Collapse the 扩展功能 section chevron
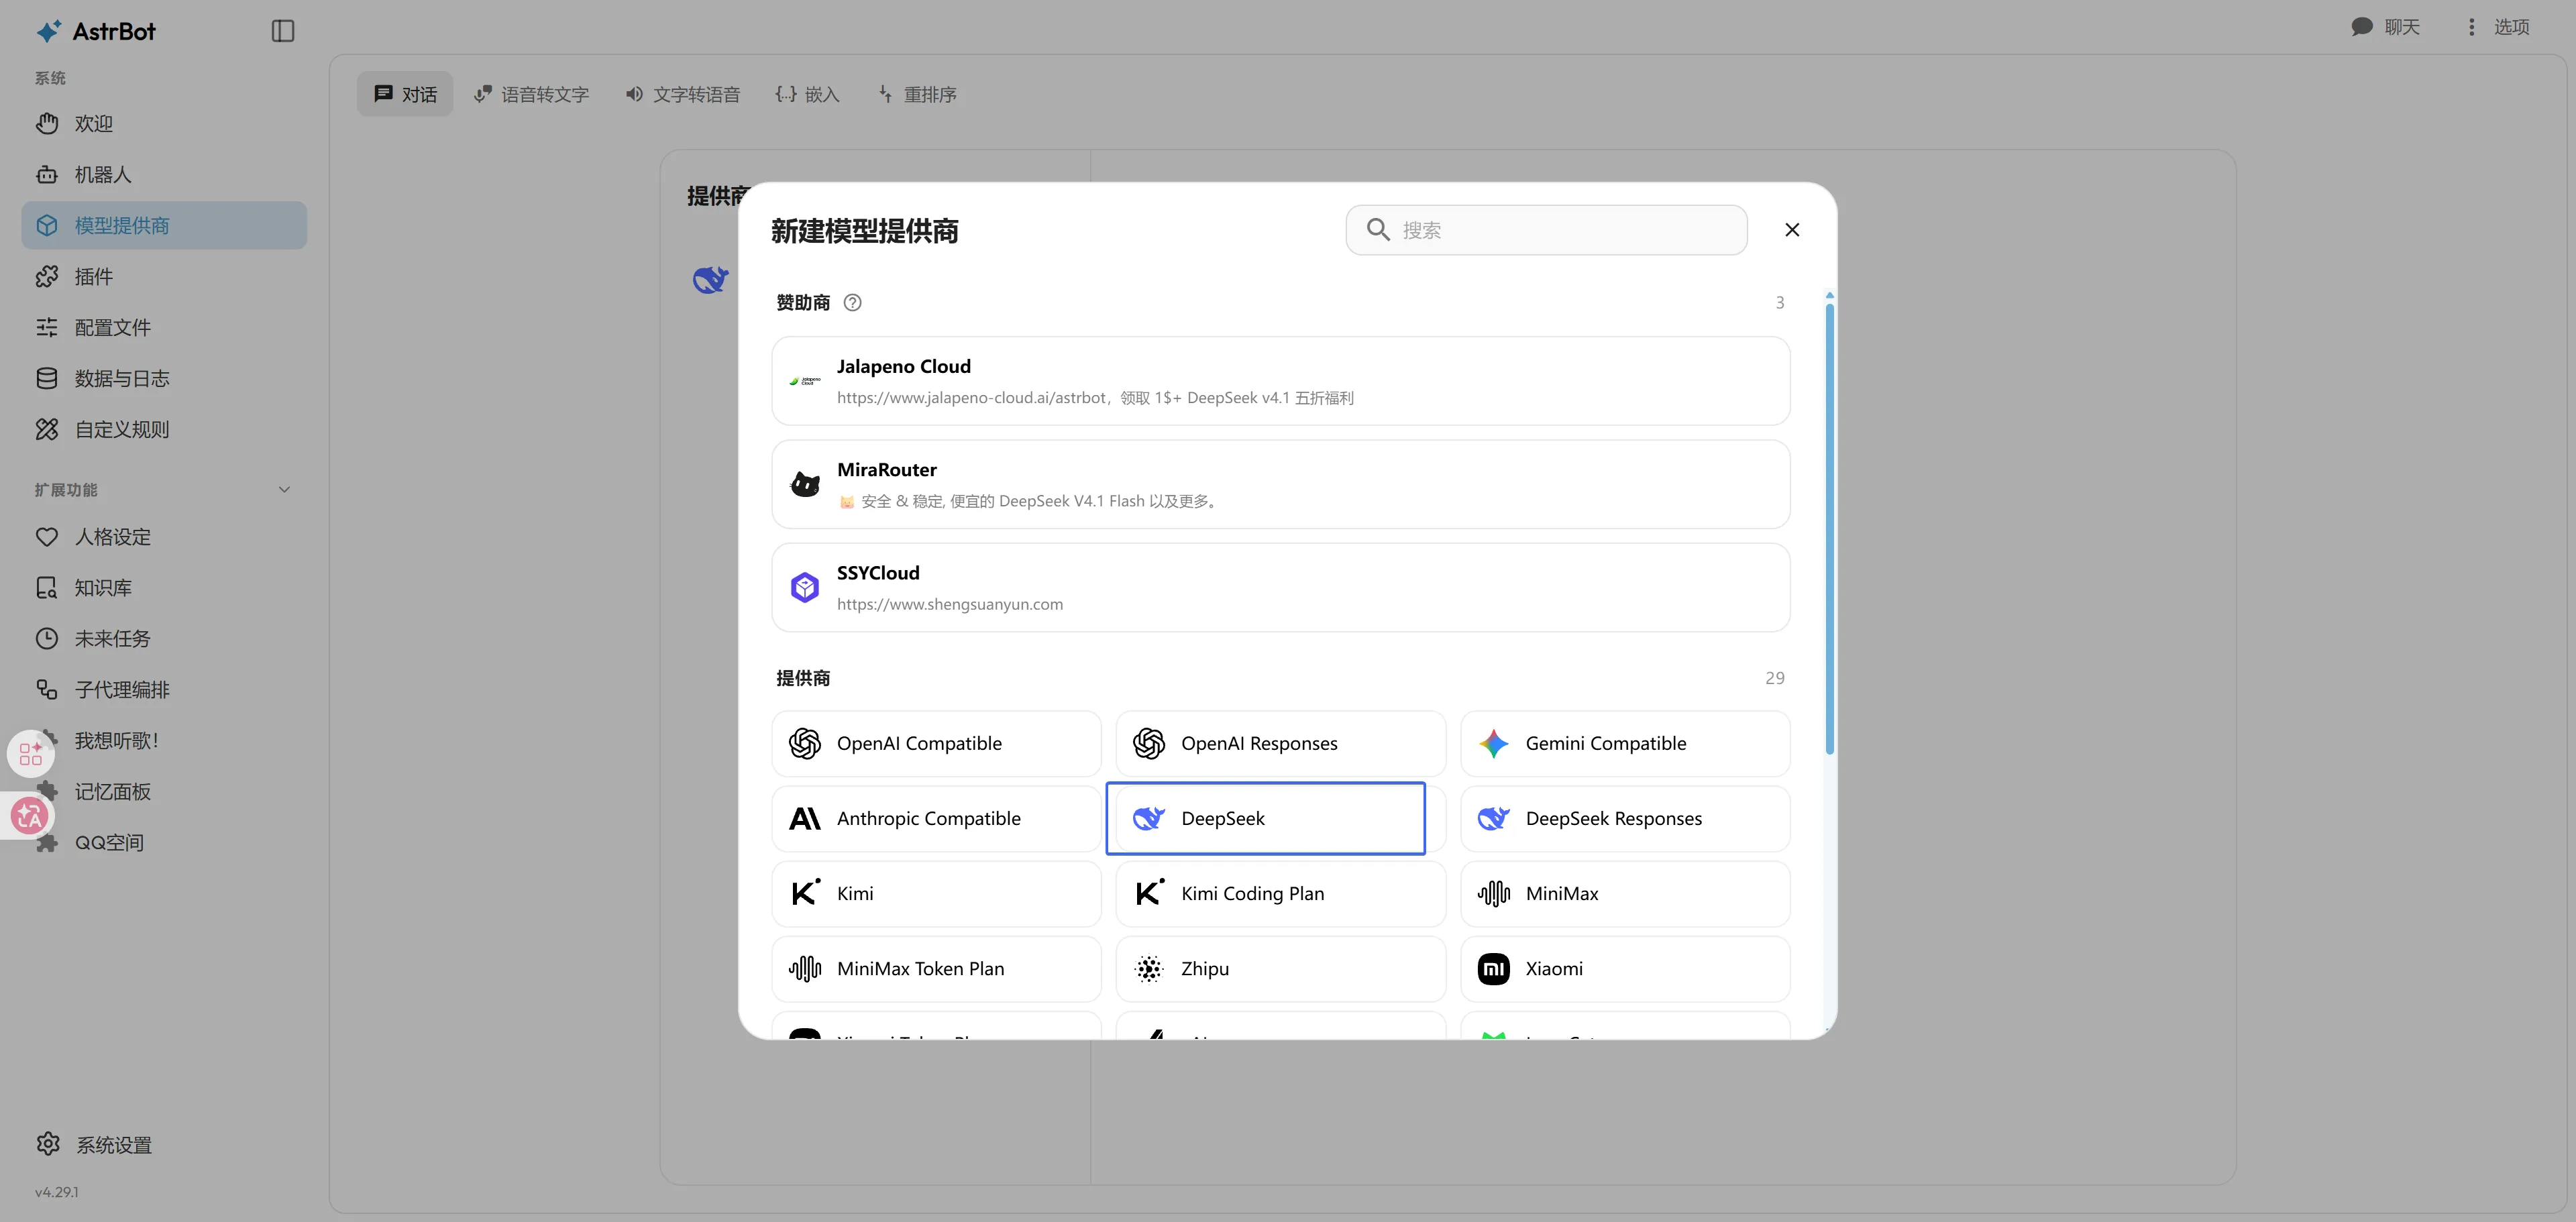 [x=284, y=489]
